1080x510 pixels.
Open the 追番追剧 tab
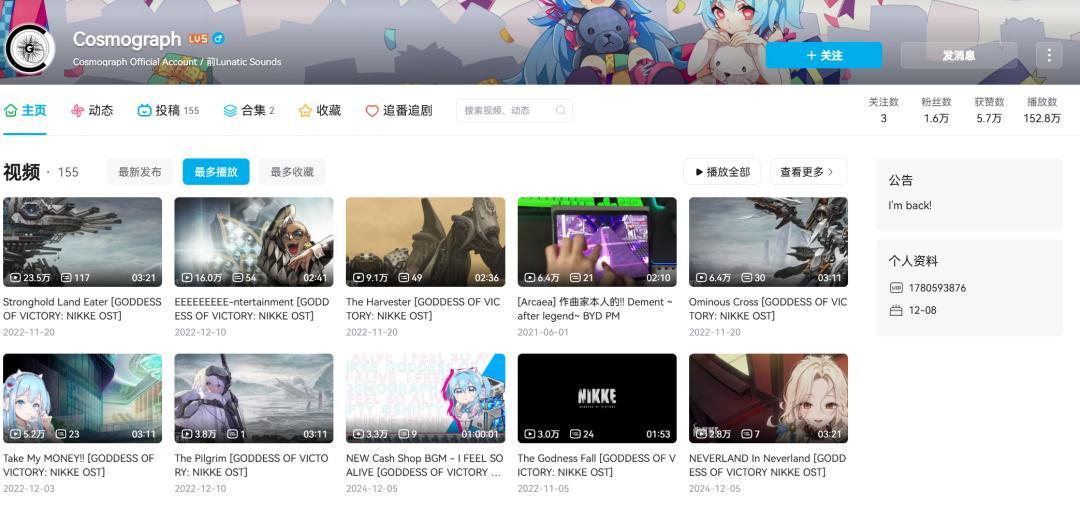[x=399, y=111]
